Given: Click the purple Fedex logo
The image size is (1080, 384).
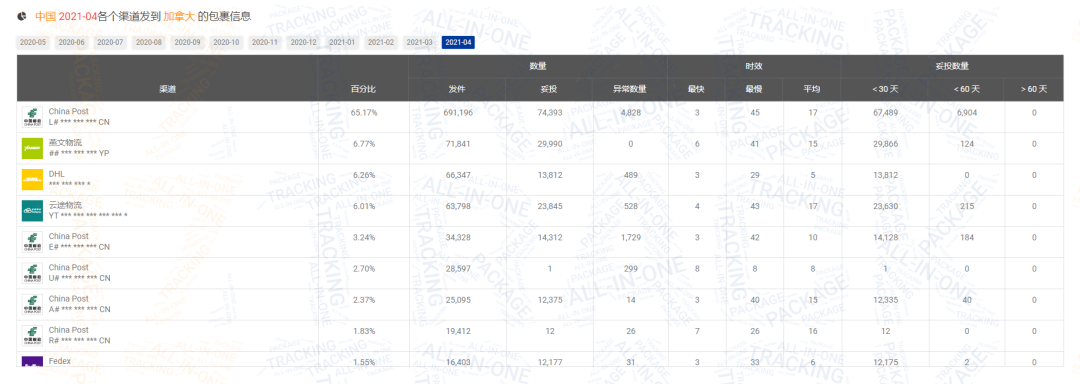Looking at the screenshot, I should (32, 361).
